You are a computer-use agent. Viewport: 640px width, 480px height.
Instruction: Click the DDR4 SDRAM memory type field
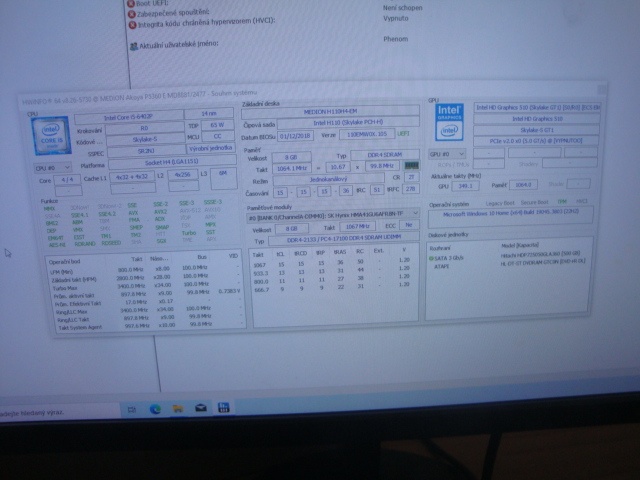point(384,155)
